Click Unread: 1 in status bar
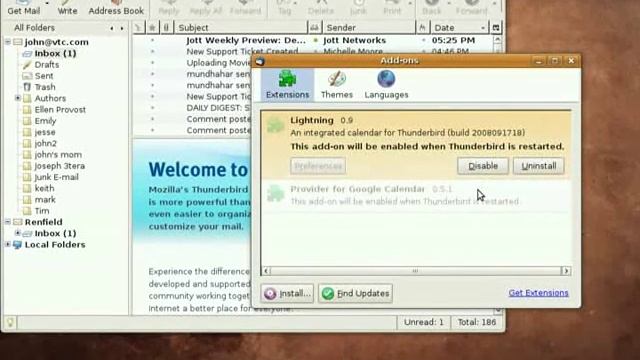 (424, 322)
